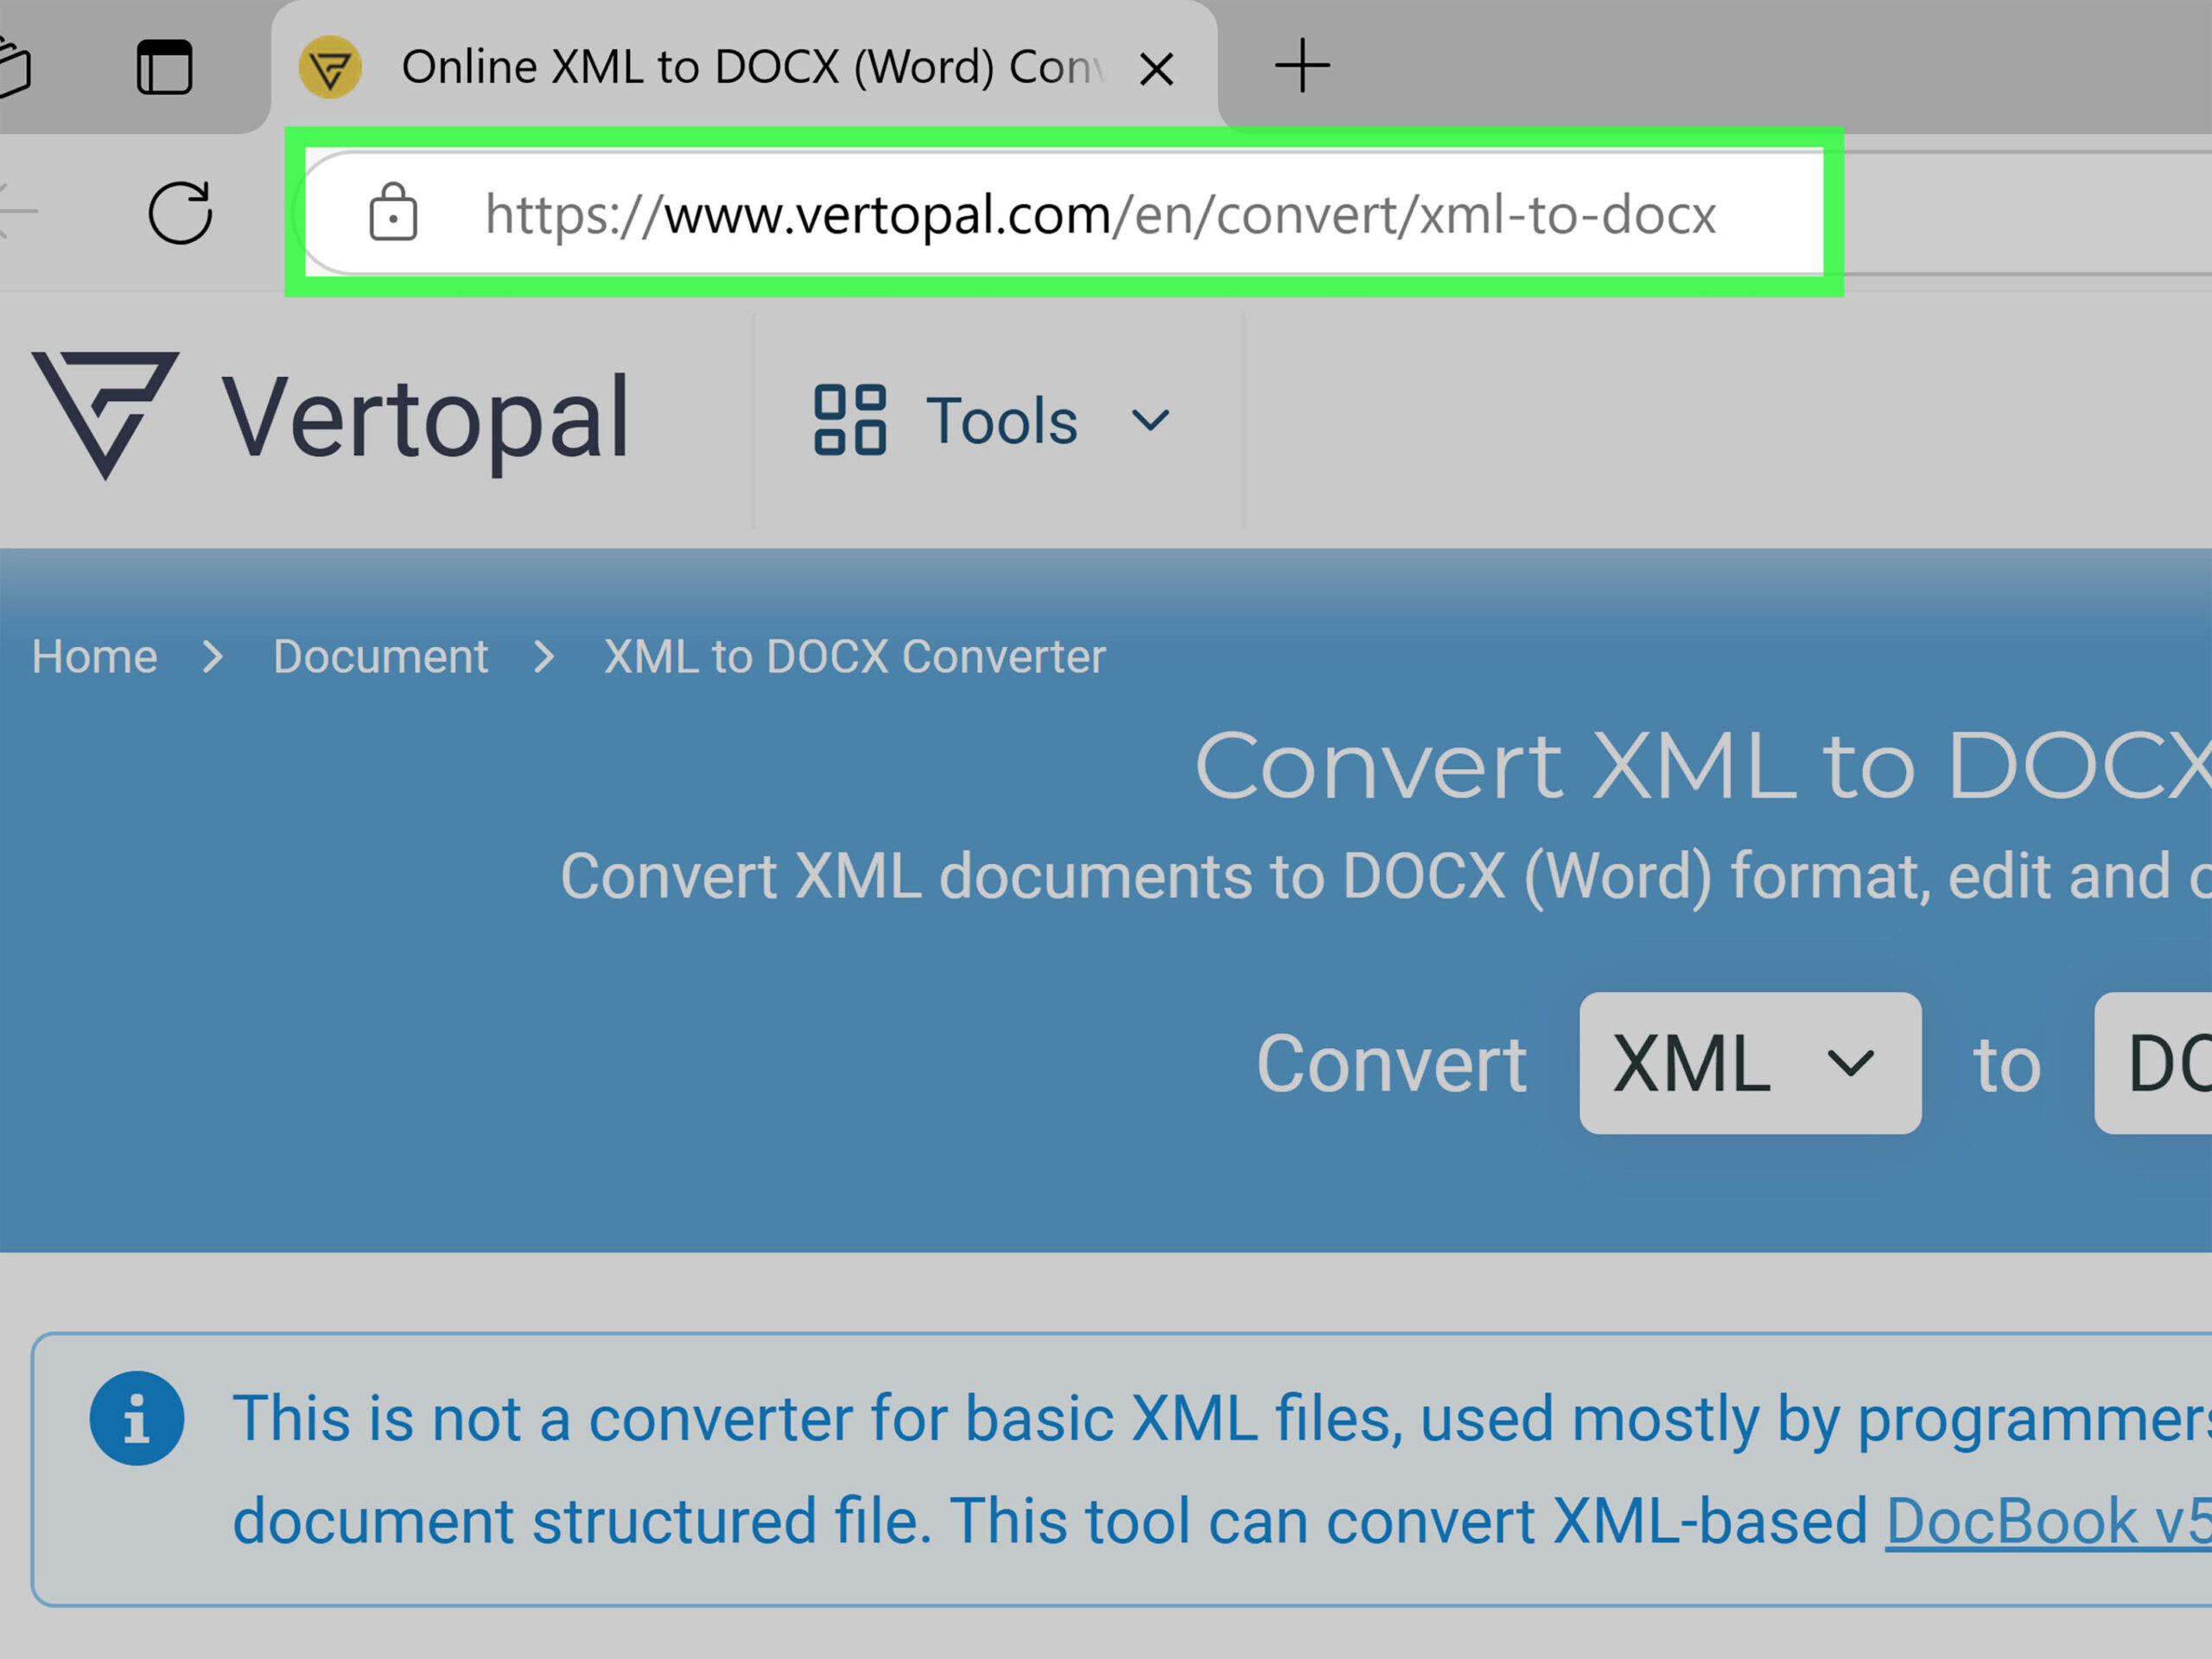Open the tab actions panel icon
The width and height of the screenshot is (2212, 1659).
164,67
